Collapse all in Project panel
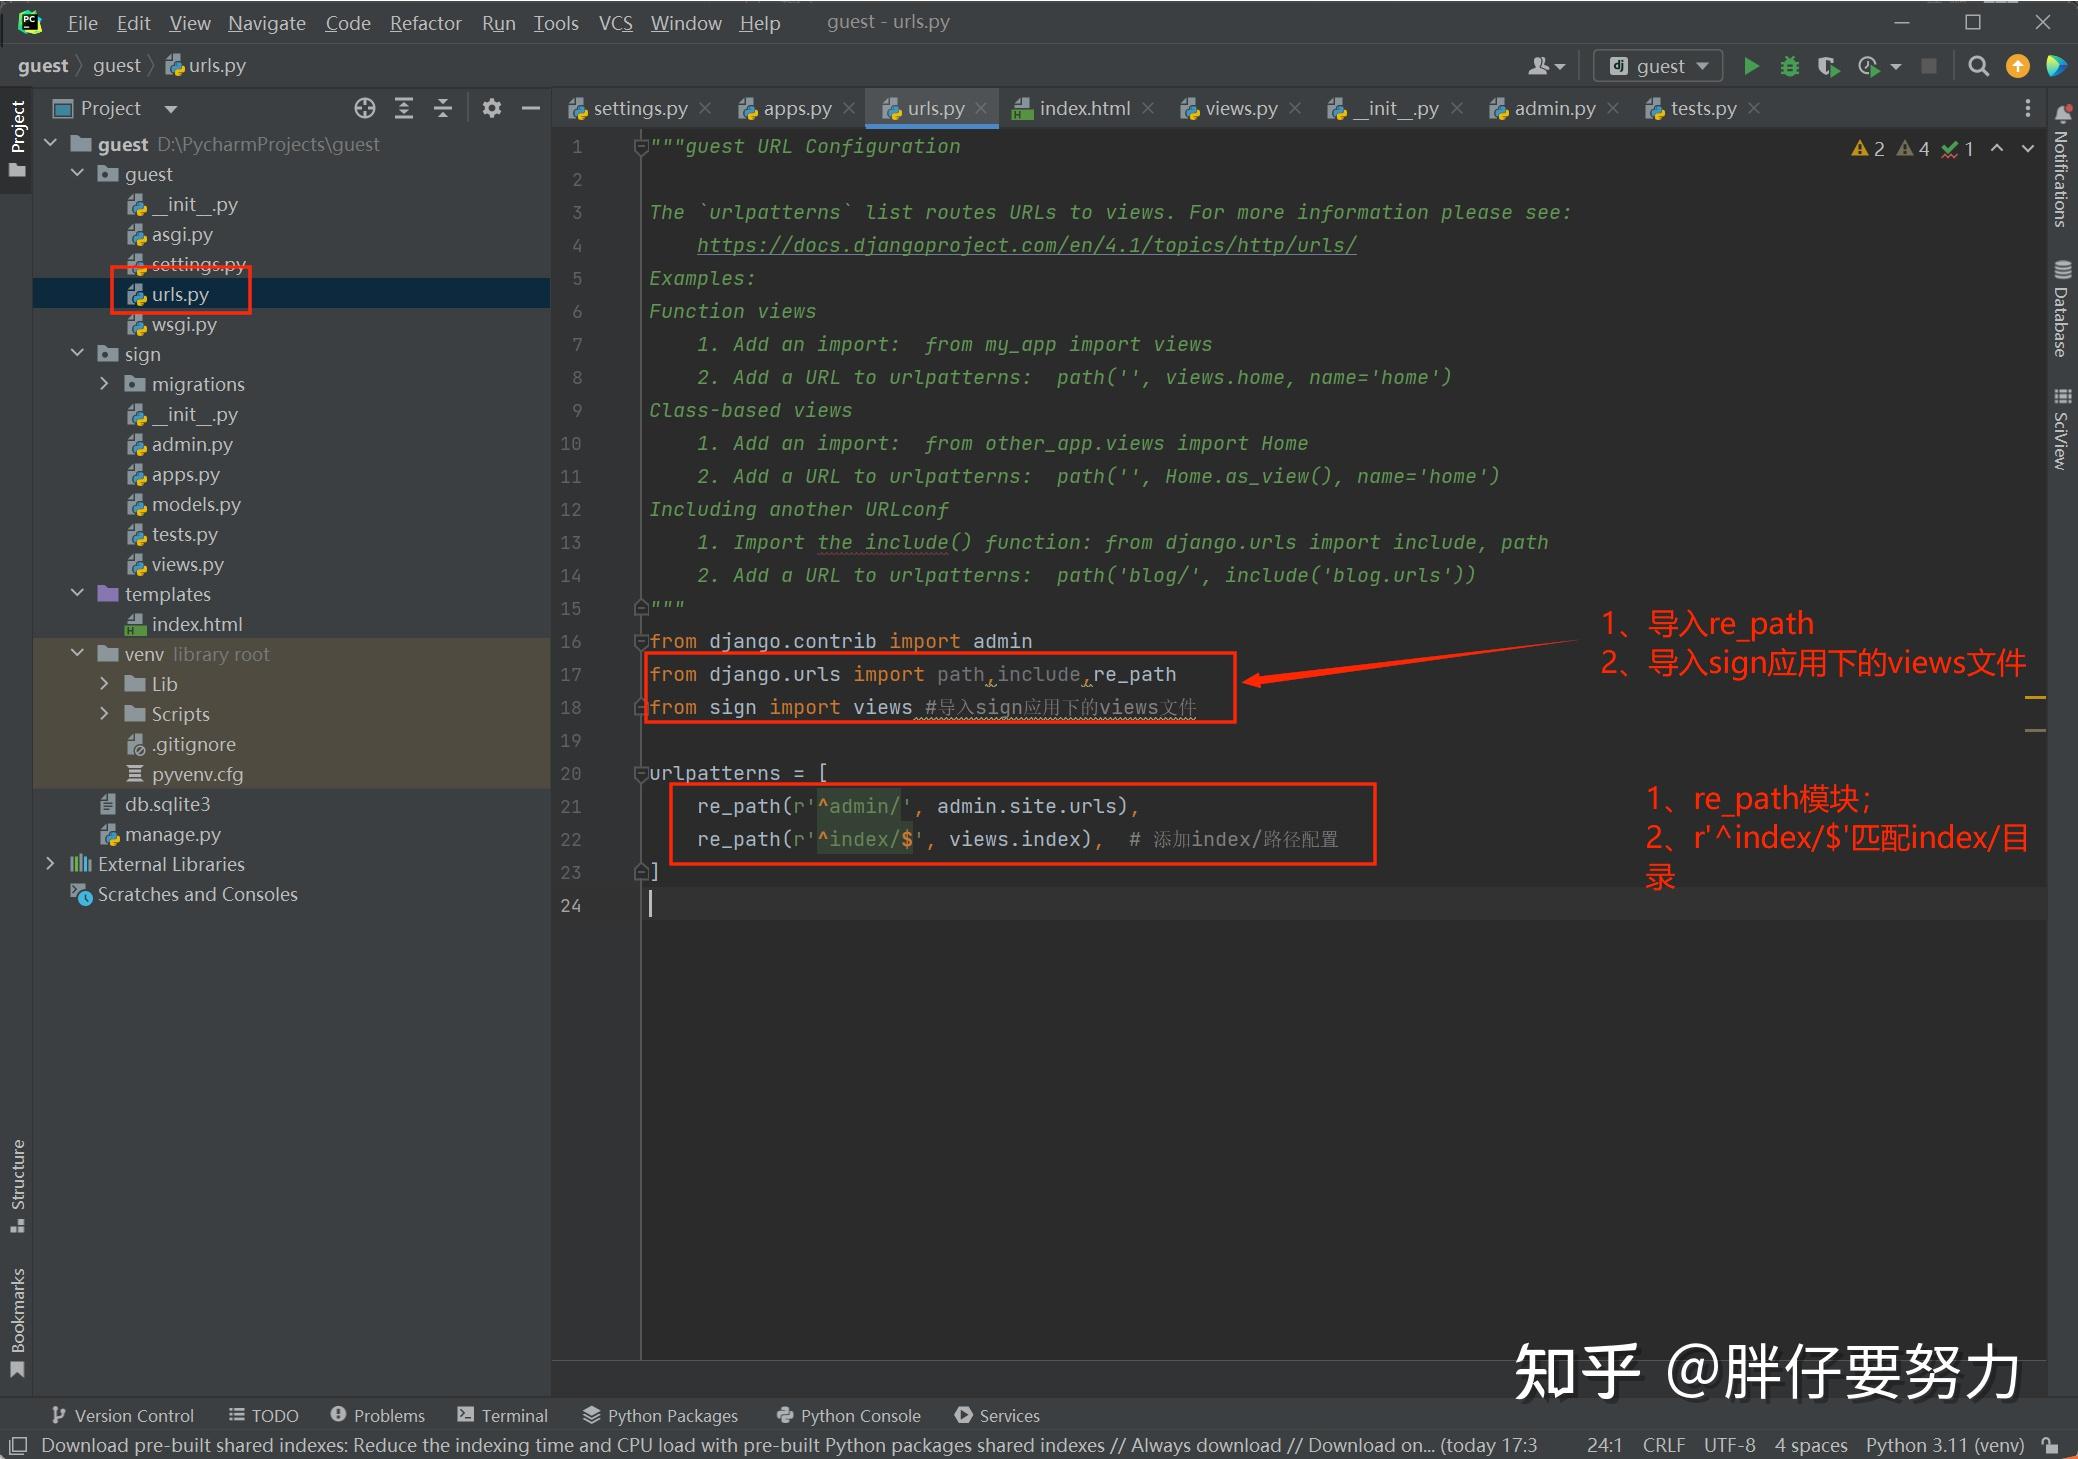Screen dimensions: 2078x1459 [443, 108]
